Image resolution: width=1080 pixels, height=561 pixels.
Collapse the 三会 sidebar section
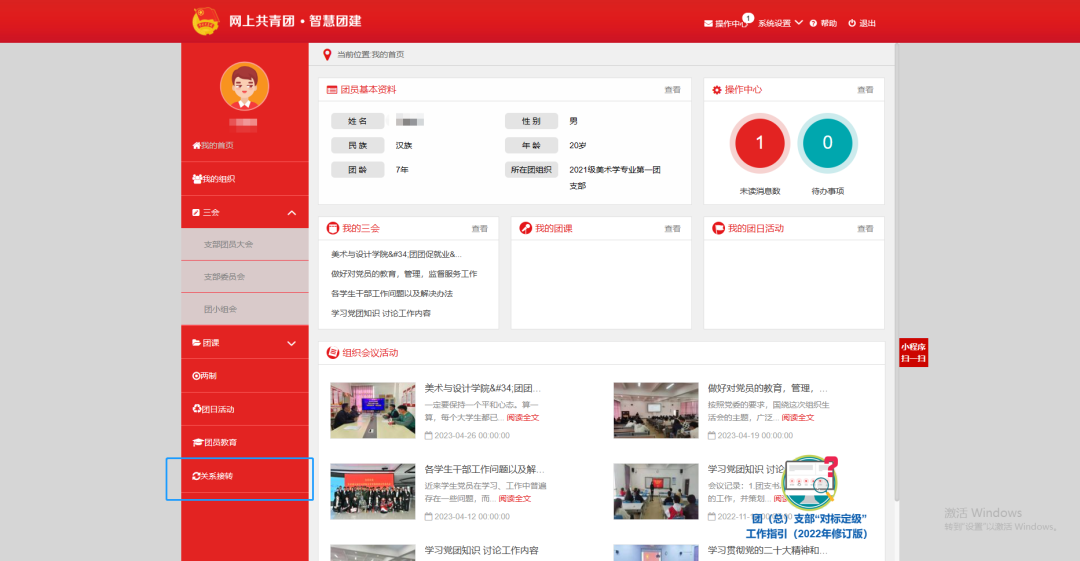[291, 213]
